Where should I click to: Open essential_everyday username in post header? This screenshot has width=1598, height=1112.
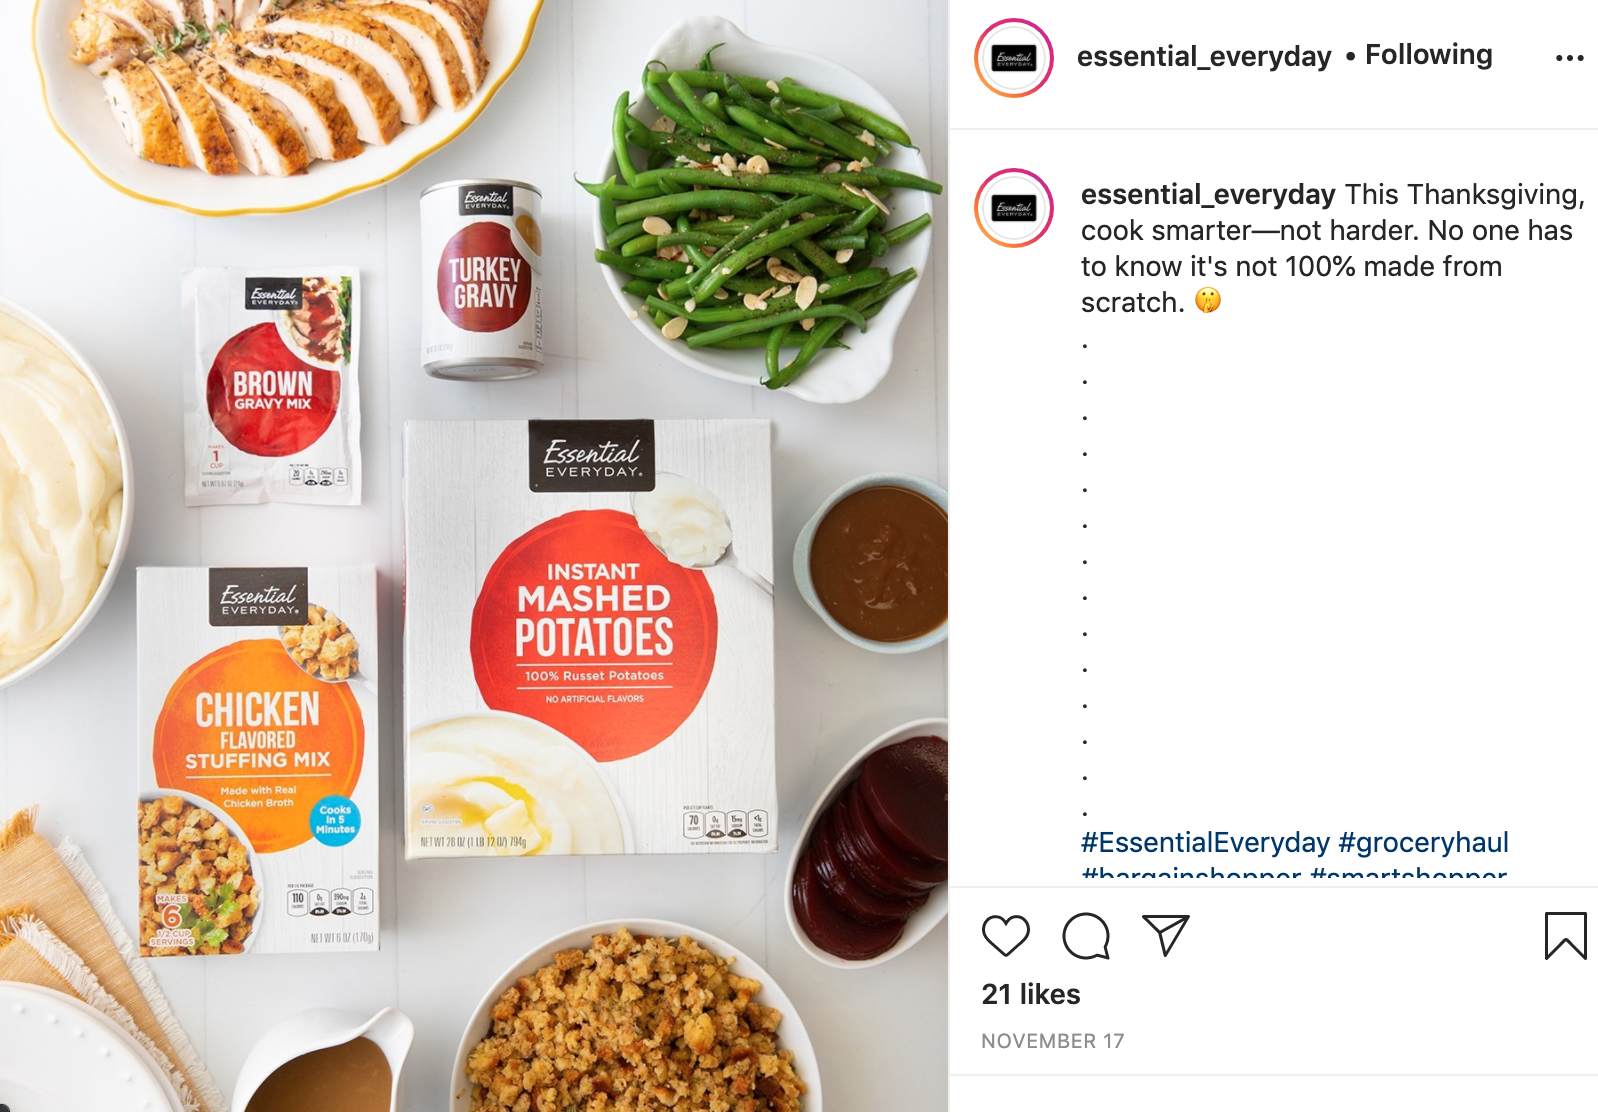[1204, 56]
